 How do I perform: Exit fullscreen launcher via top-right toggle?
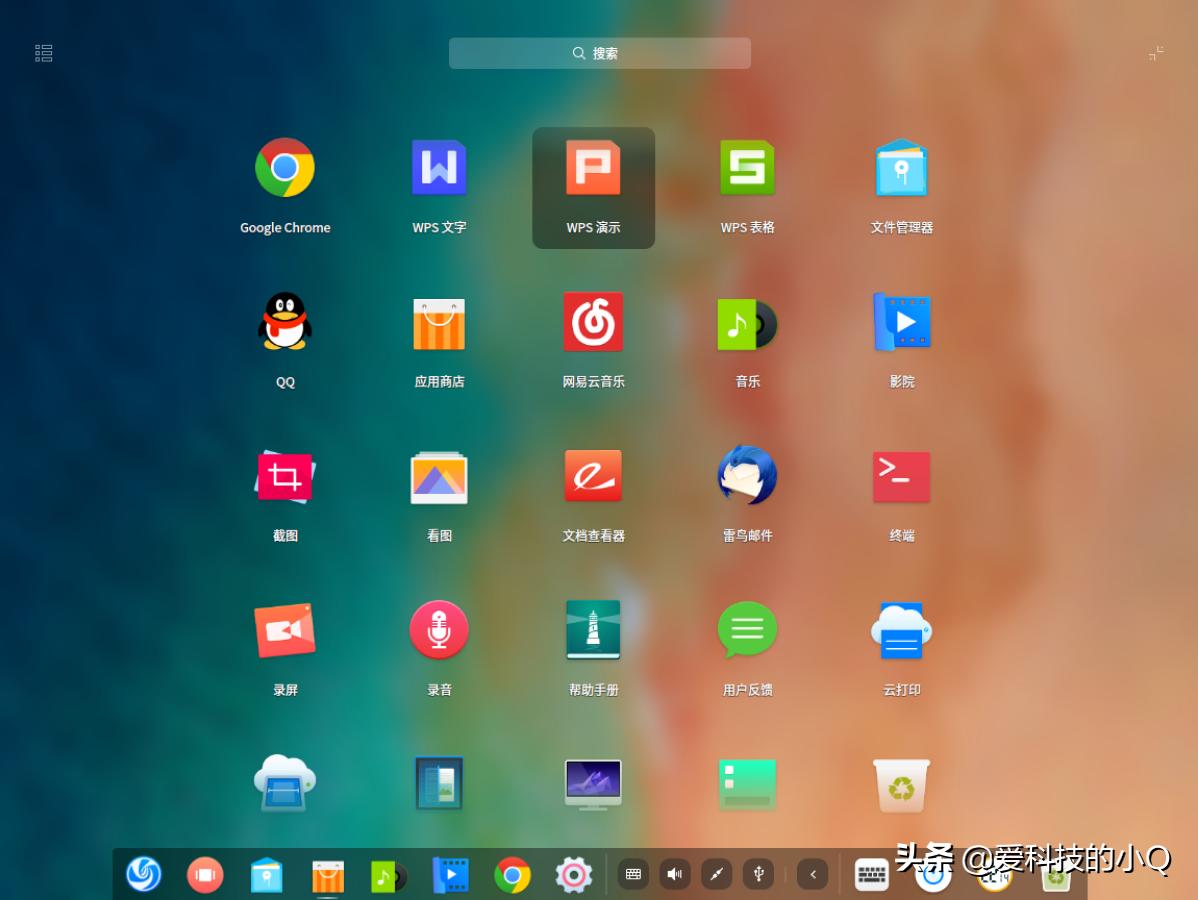(1156, 52)
